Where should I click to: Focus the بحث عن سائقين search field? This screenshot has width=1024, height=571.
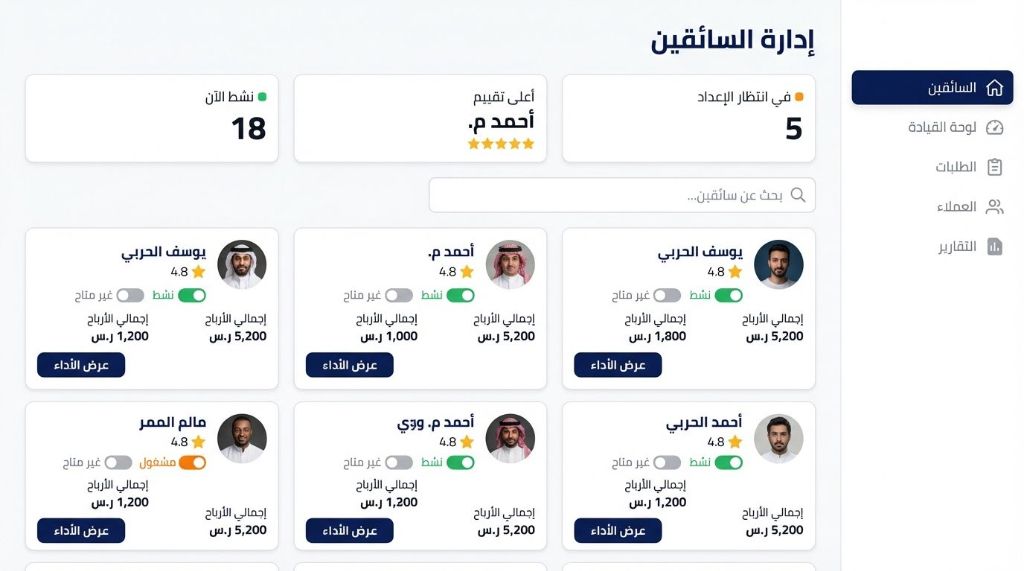click(610, 195)
